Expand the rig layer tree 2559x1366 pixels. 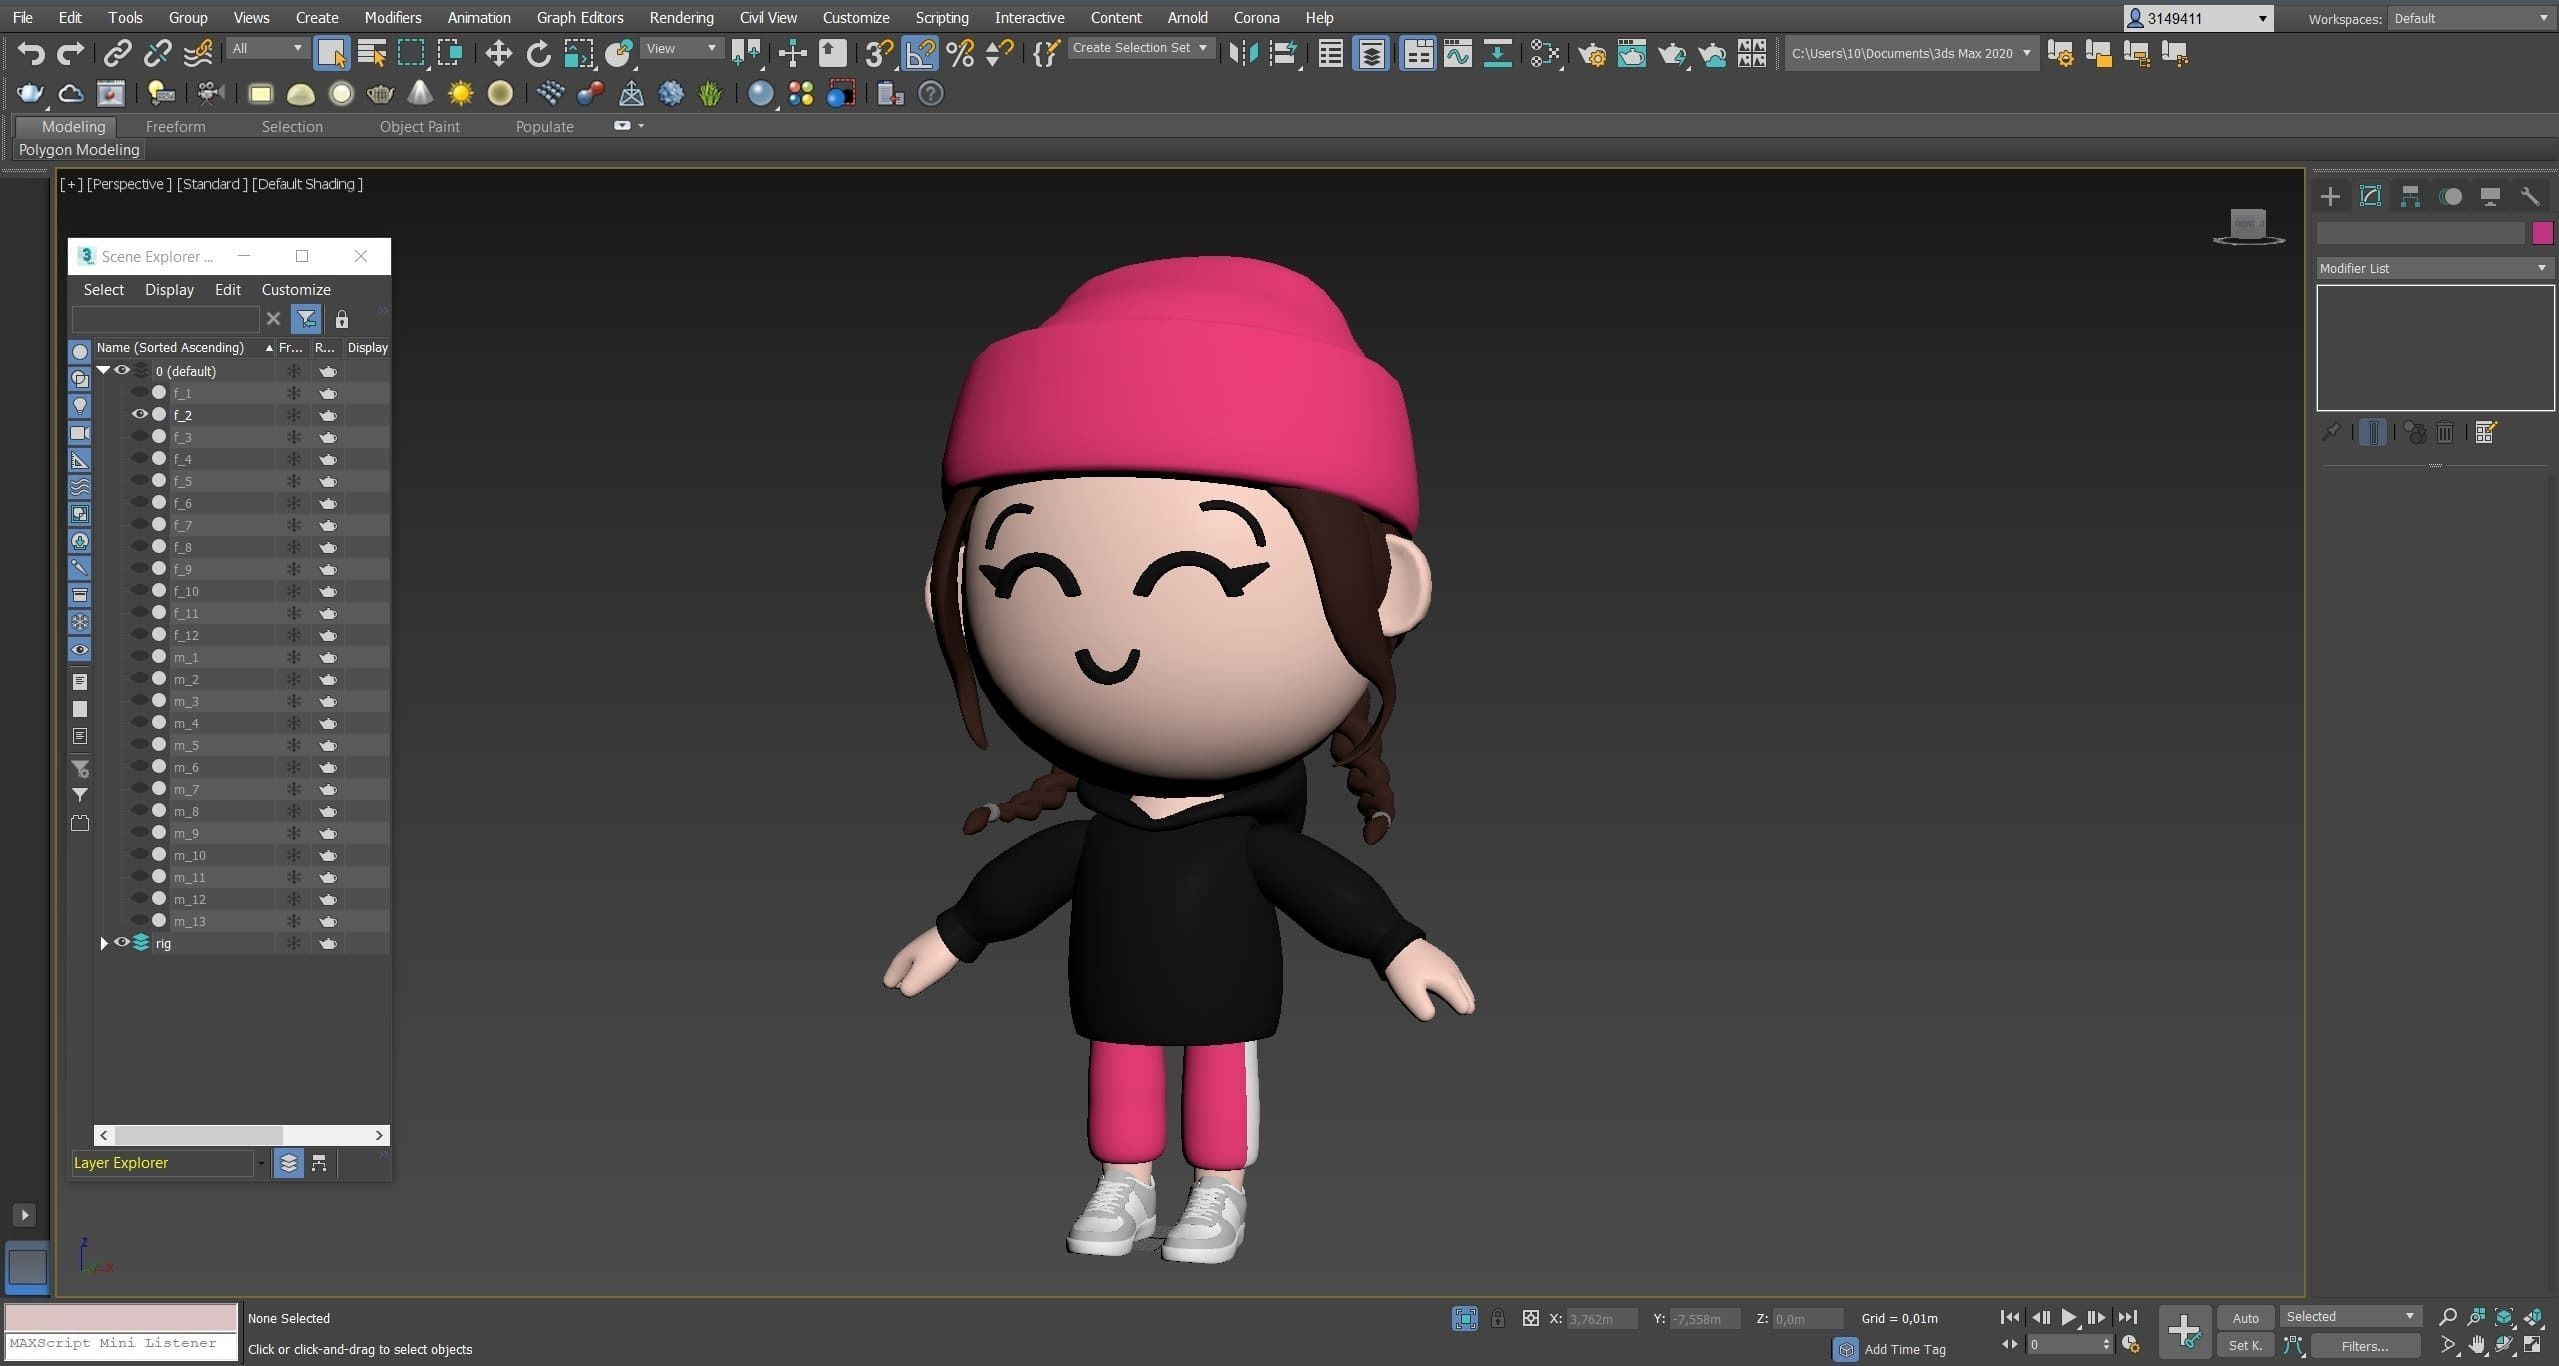point(104,943)
